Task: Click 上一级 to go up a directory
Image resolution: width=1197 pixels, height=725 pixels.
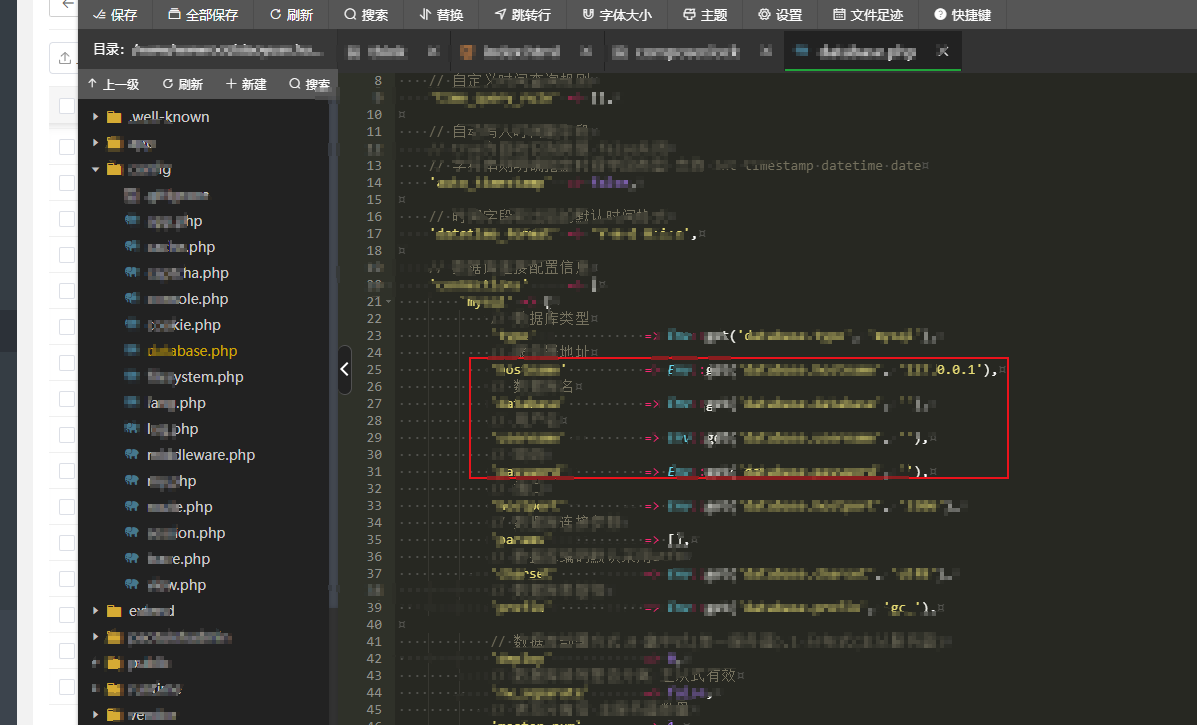Action: tap(113, 85)
